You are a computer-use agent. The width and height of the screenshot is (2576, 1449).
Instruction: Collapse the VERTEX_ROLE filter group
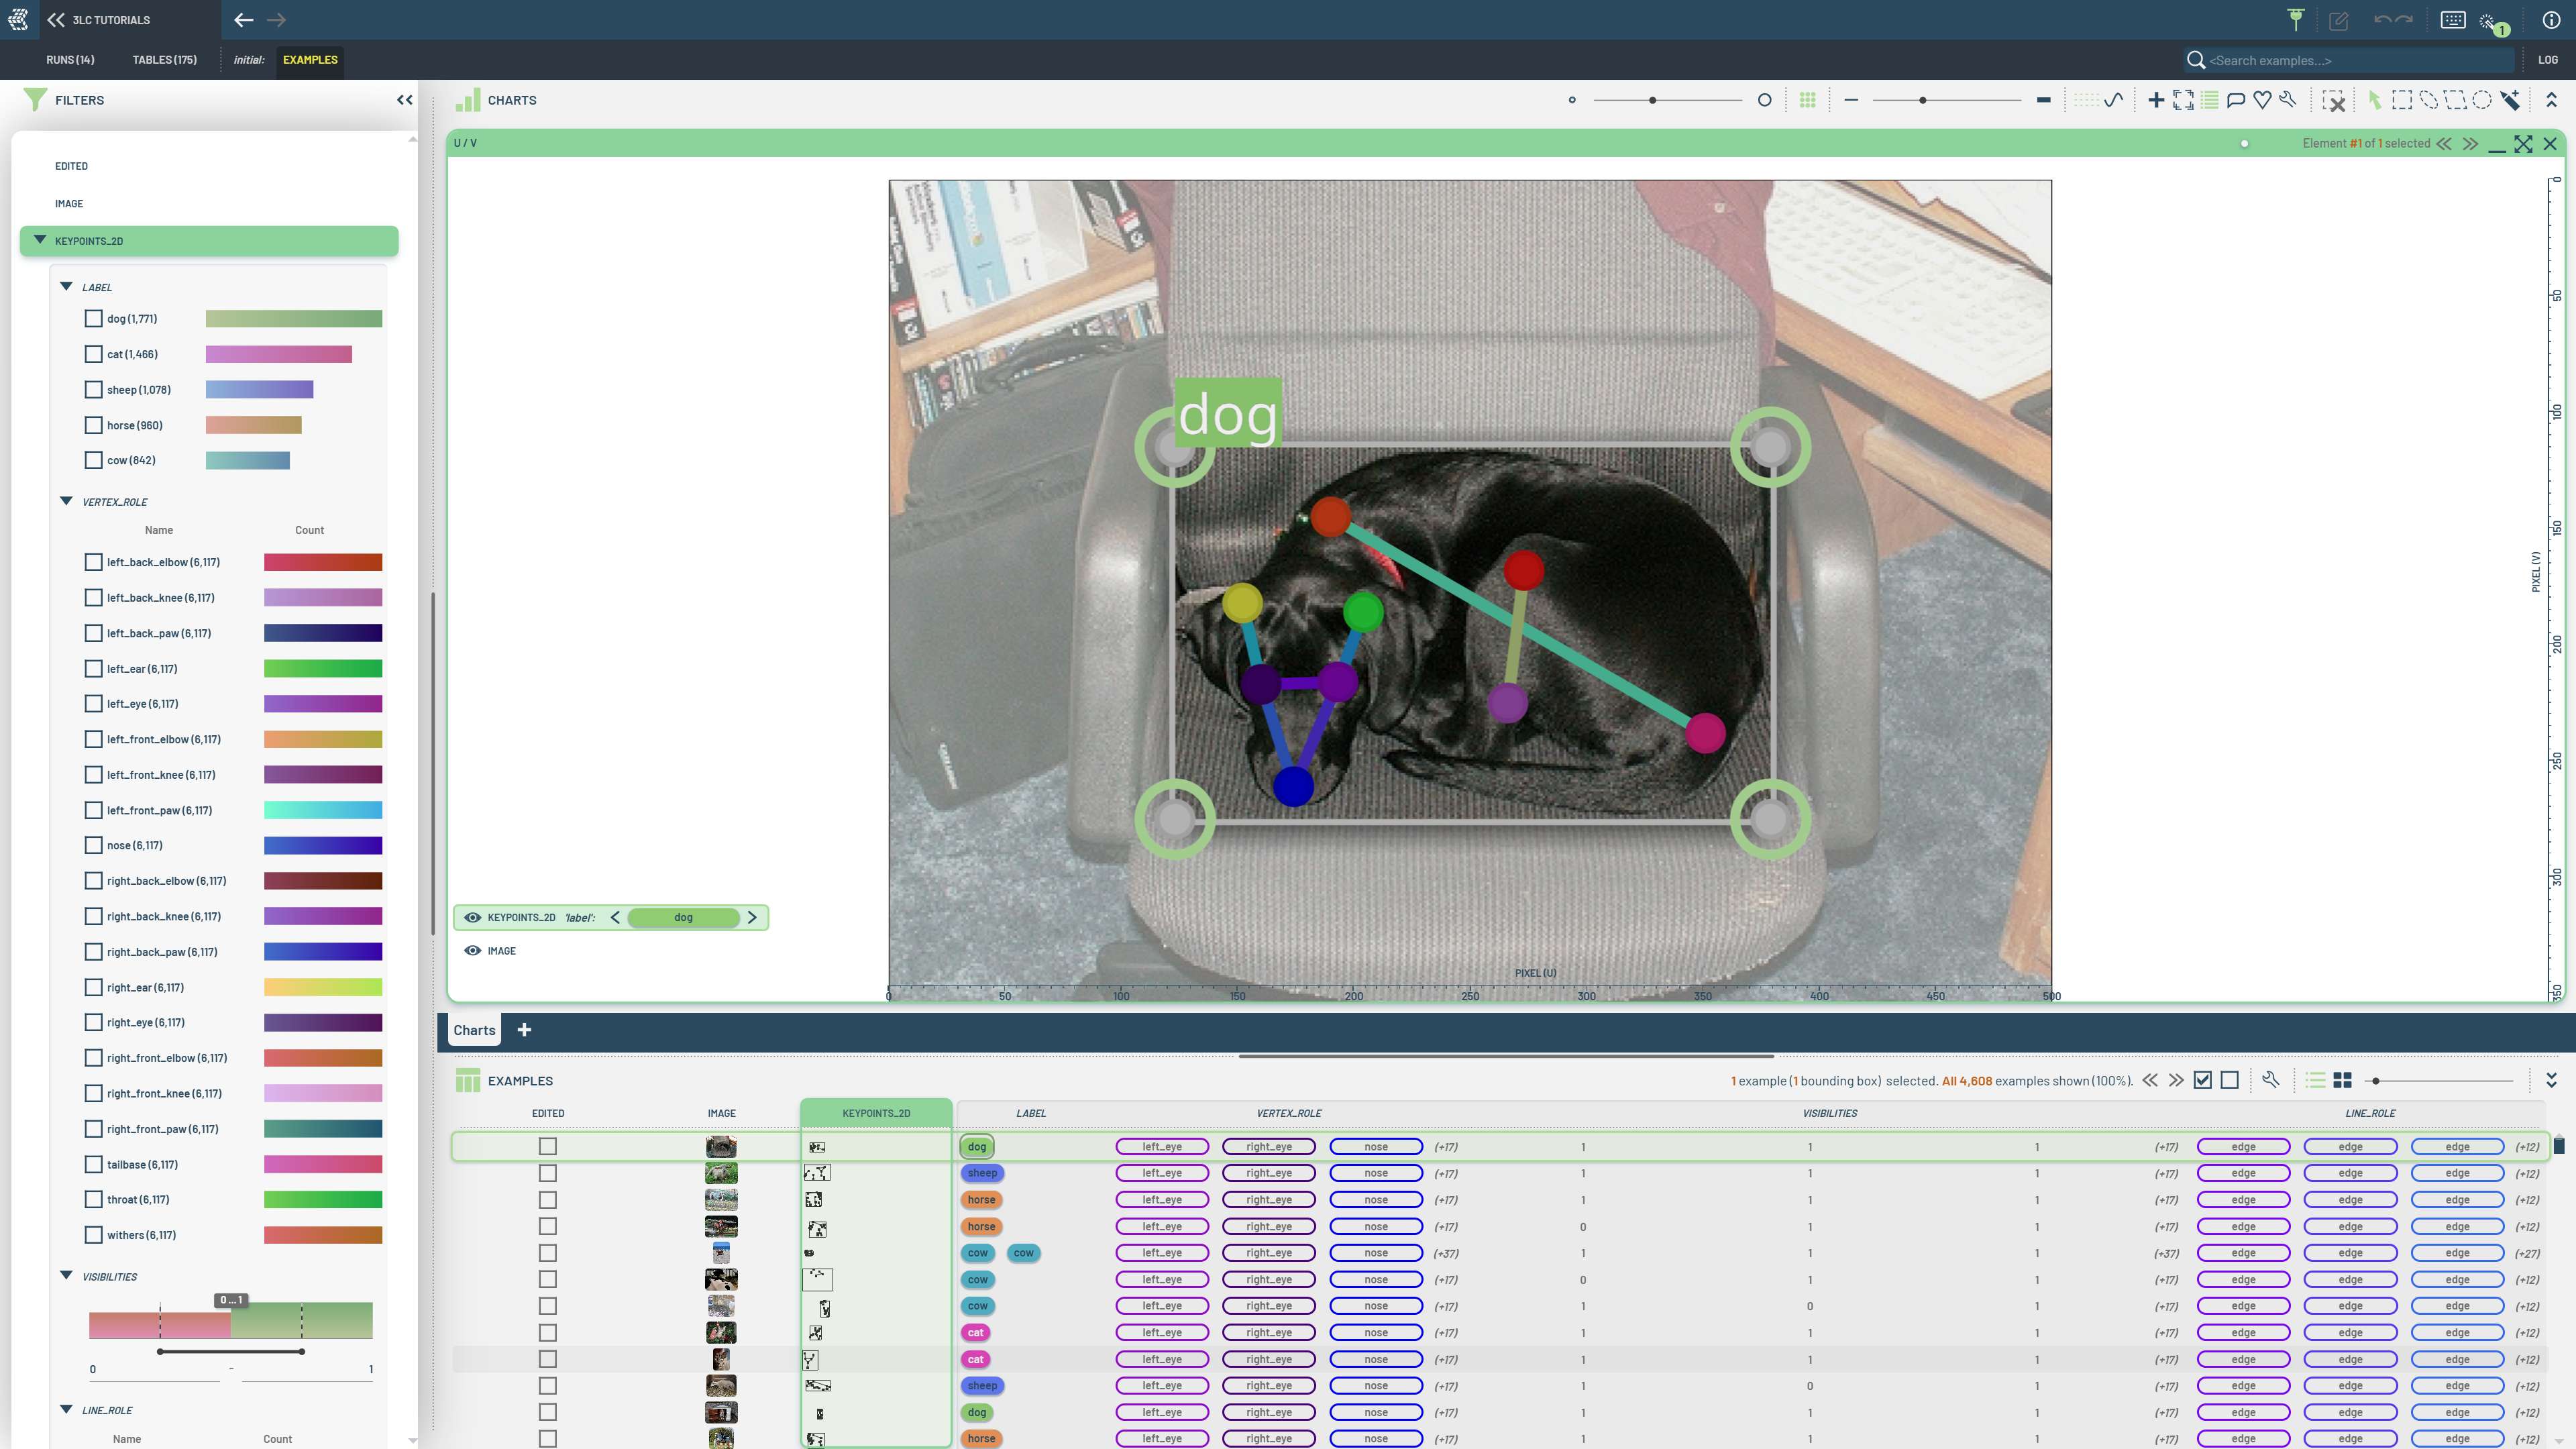tap(66, 501)
